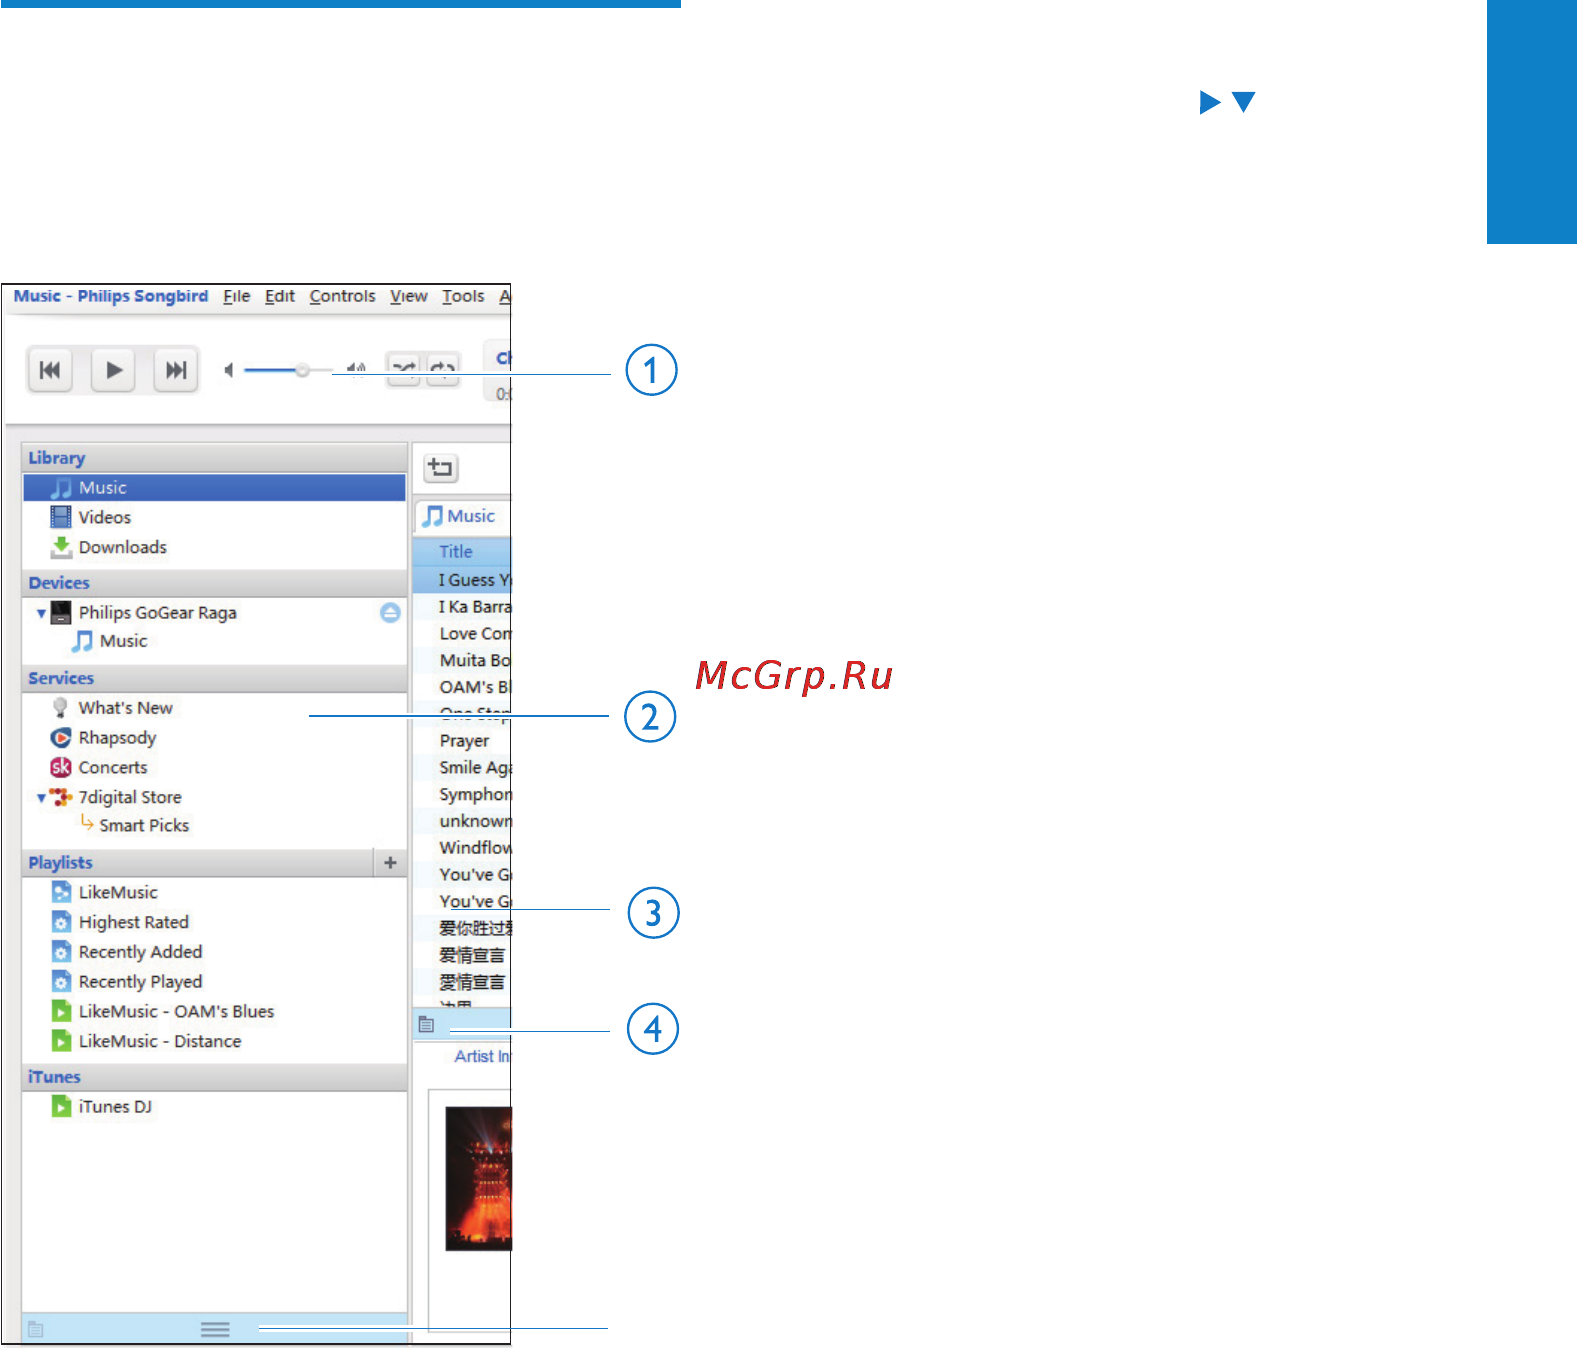Open Smart Picks under 7digital Store
The height and width of the screenshot is (1348, 1577).
pos(144,825)
